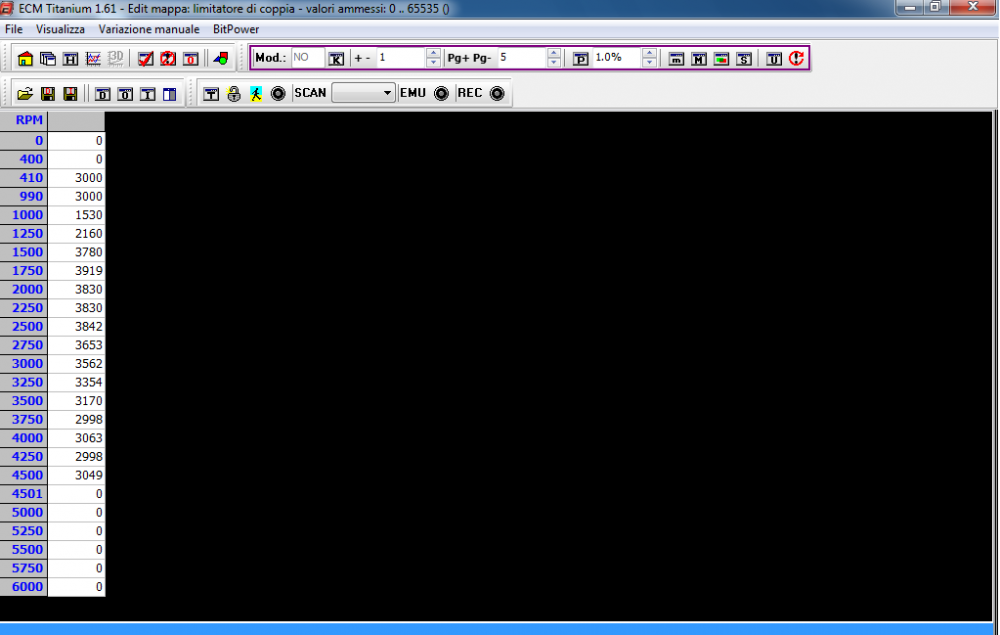Click the I window icon

(x=147, y=94)
